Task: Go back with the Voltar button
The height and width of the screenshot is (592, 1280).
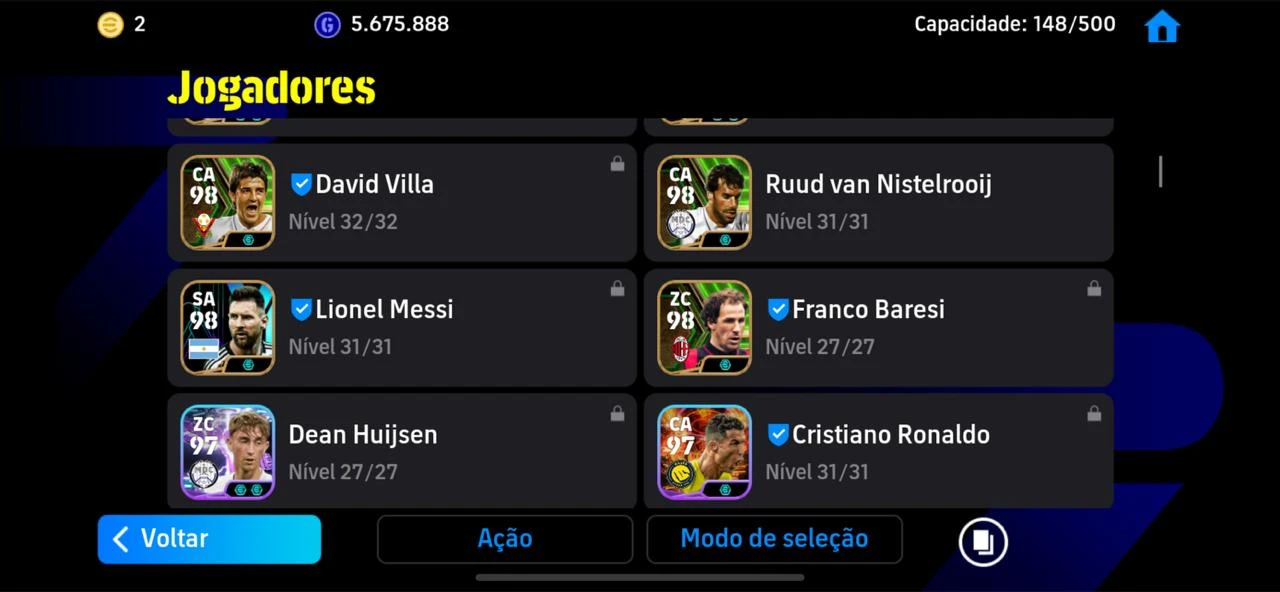Action: (x=209, y=539)
